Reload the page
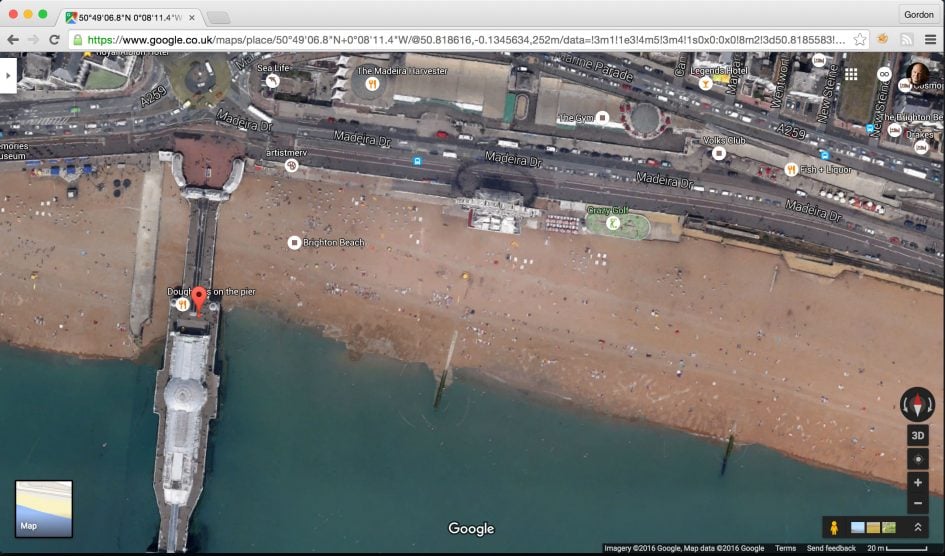This screenshot has width=945, height=556. (54, 40)
